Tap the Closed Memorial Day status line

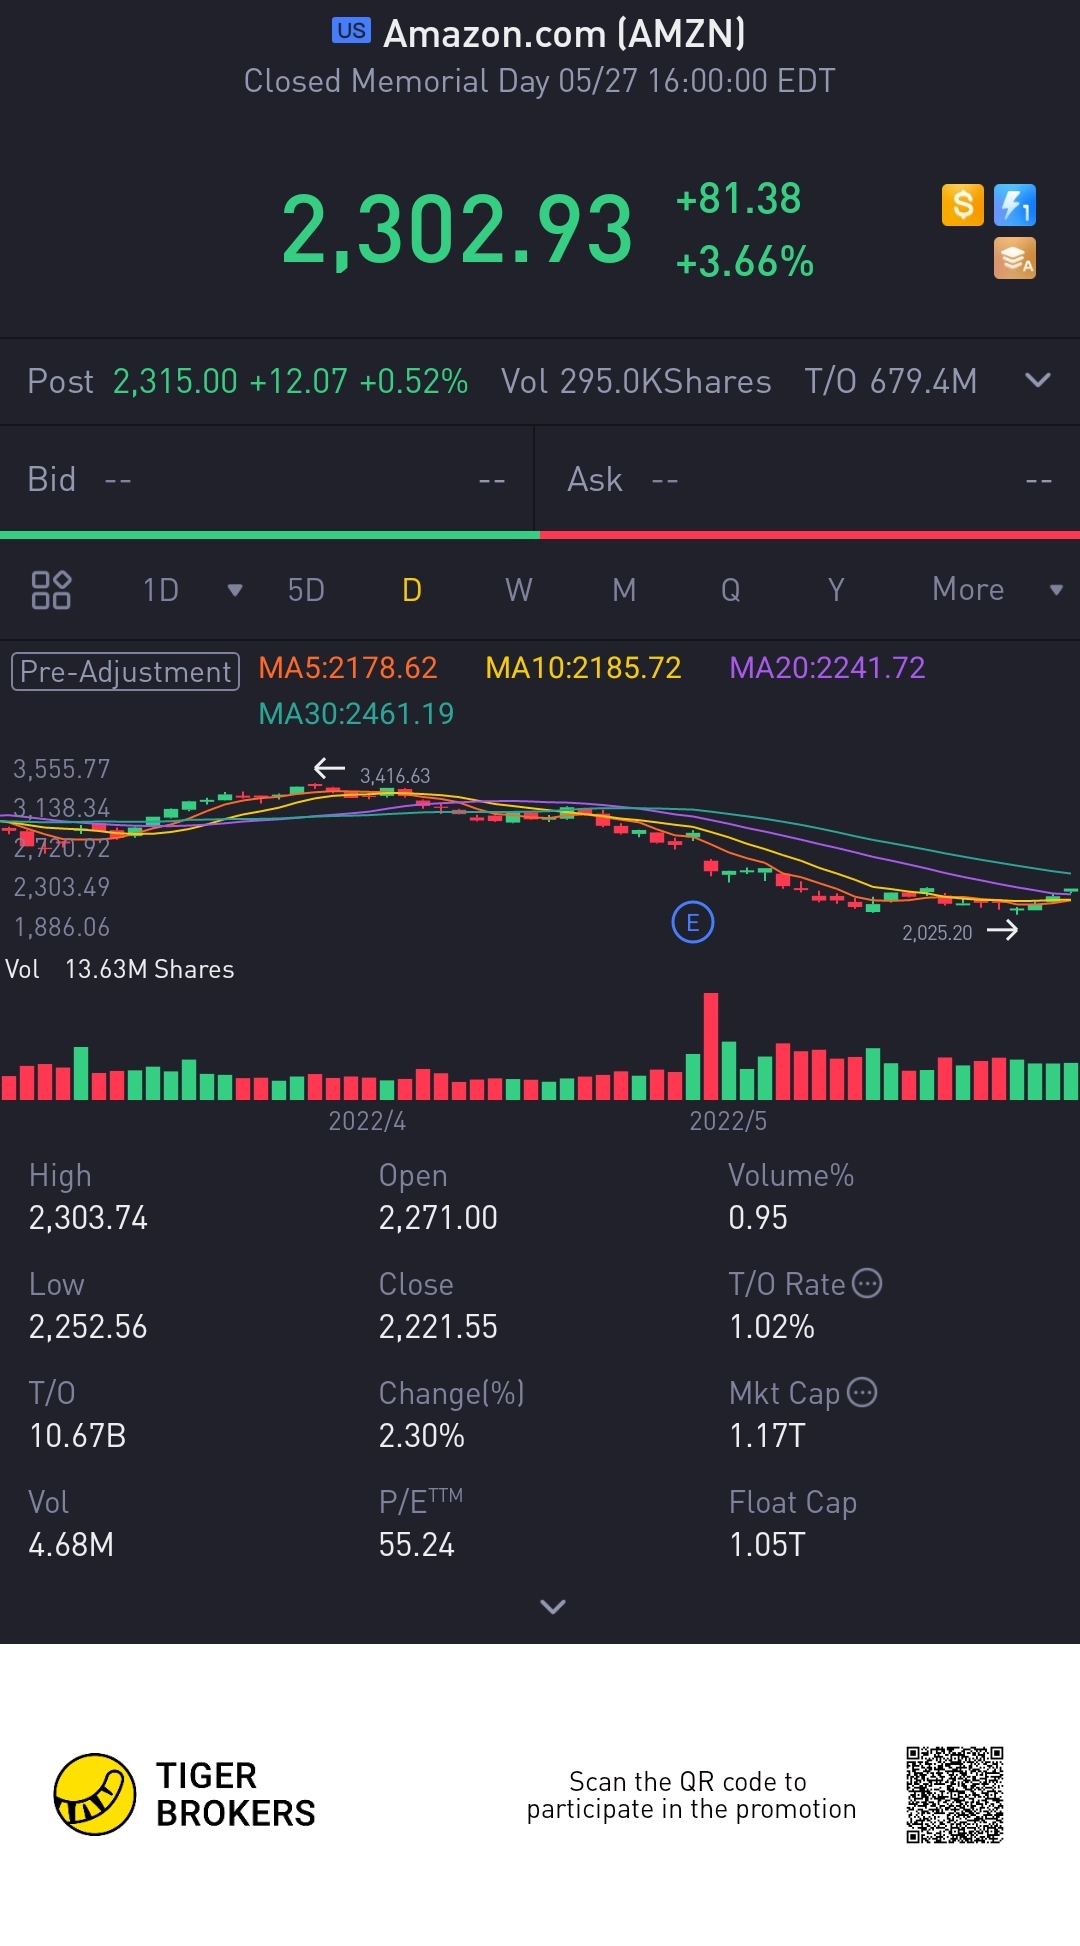pos(540,81)
